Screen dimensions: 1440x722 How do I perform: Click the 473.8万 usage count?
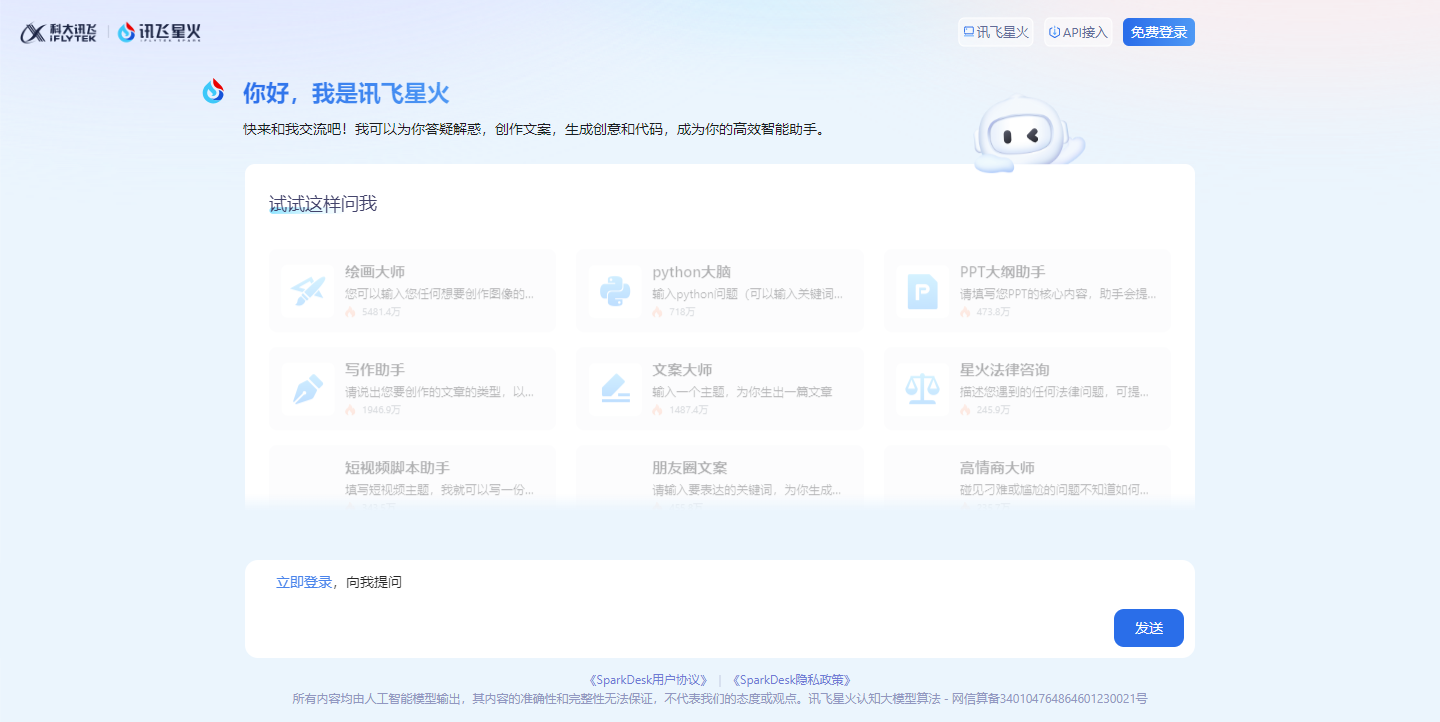click(994, 312)
